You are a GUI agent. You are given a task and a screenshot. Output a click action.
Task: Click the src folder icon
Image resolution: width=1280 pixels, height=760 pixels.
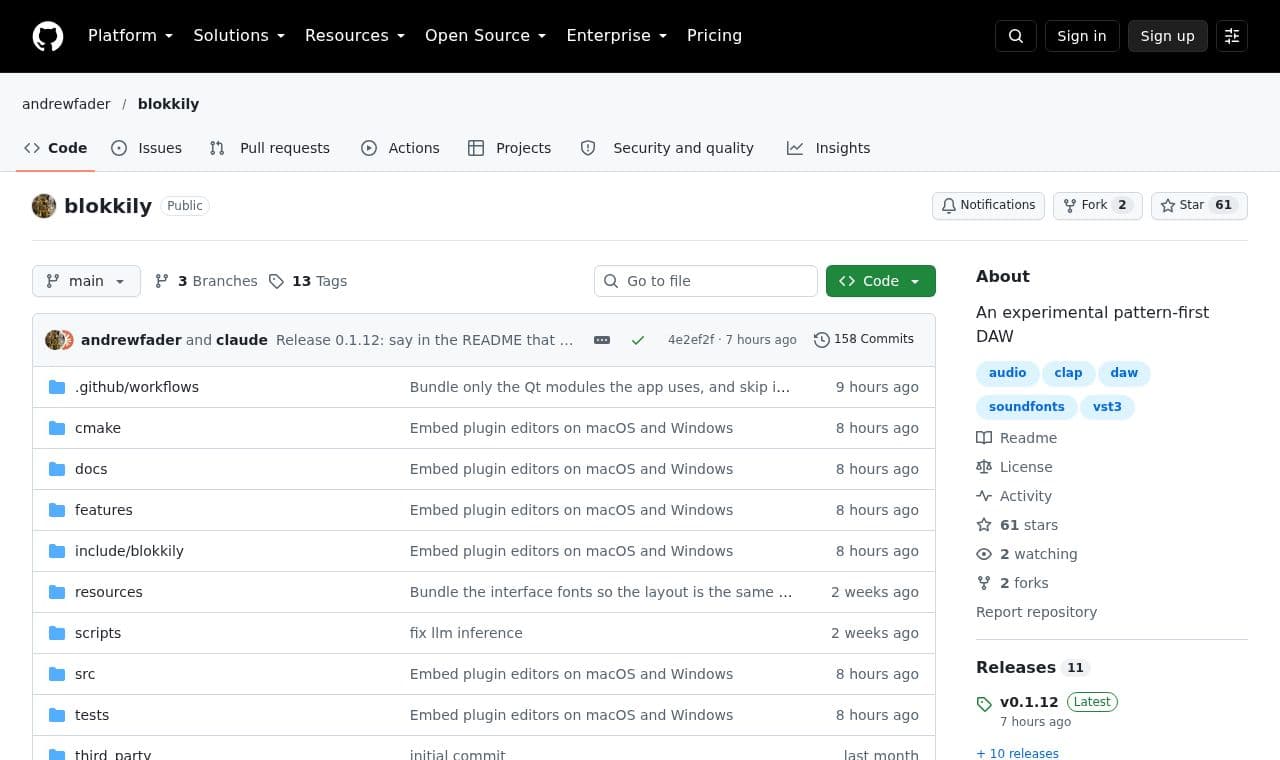[x=57, y=674]
